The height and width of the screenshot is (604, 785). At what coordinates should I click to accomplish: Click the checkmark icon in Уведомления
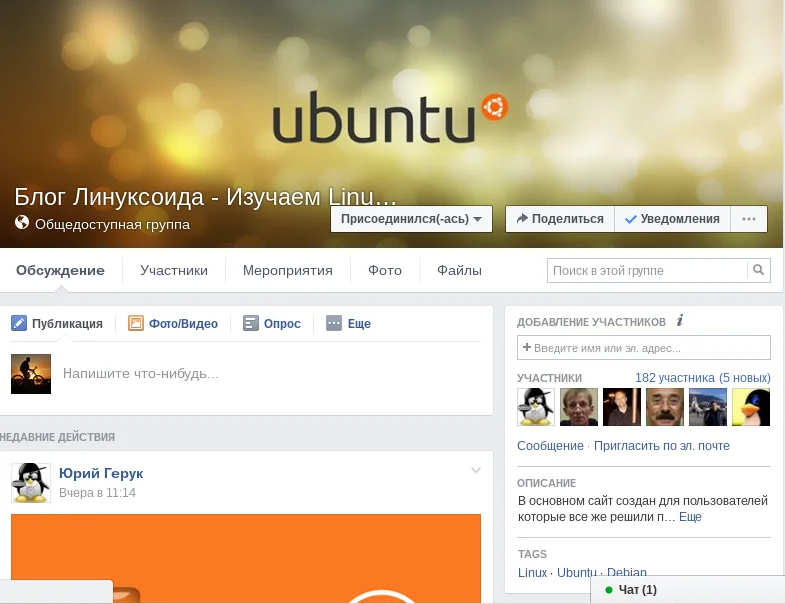pyautogui.click(x=631, y=219)
